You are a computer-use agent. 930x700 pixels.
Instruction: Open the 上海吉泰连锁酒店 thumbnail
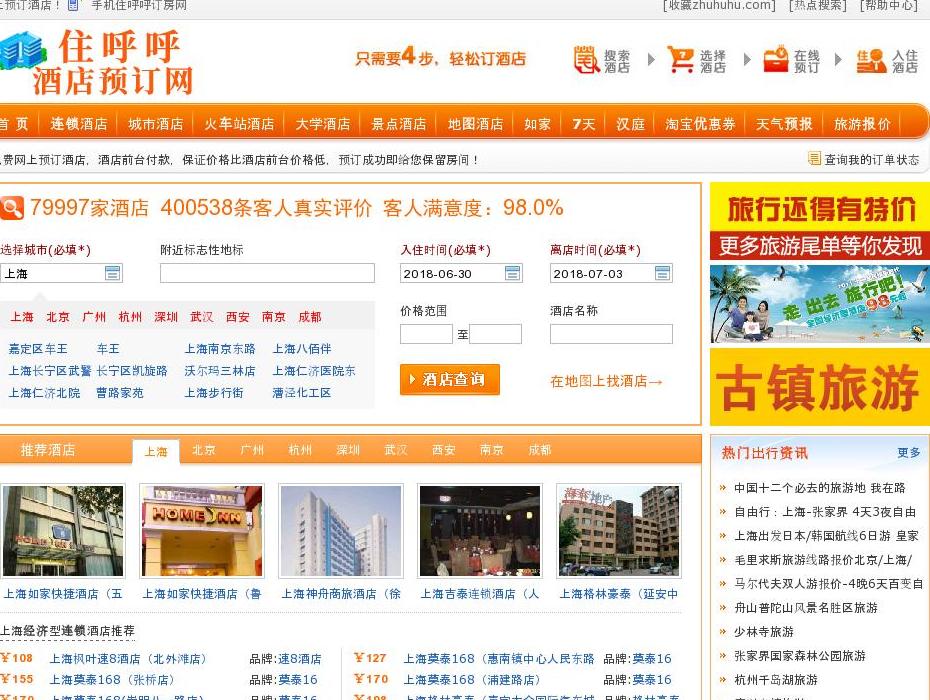point(480,531)
